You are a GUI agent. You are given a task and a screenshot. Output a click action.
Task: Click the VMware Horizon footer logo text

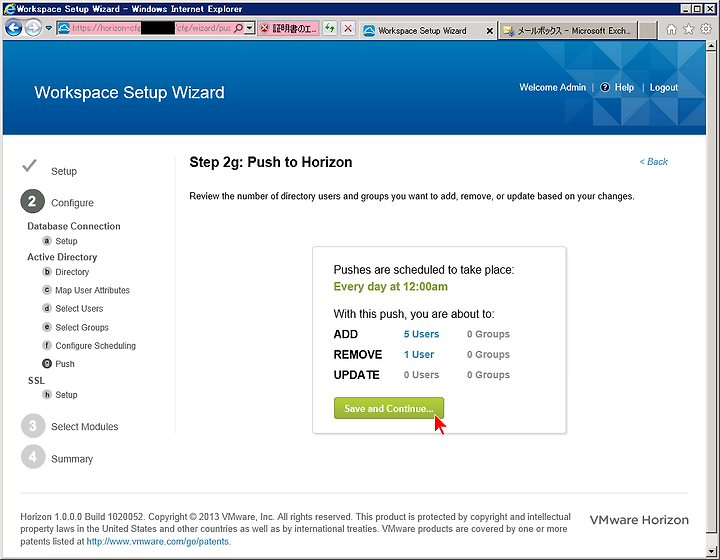coord(639,520)
